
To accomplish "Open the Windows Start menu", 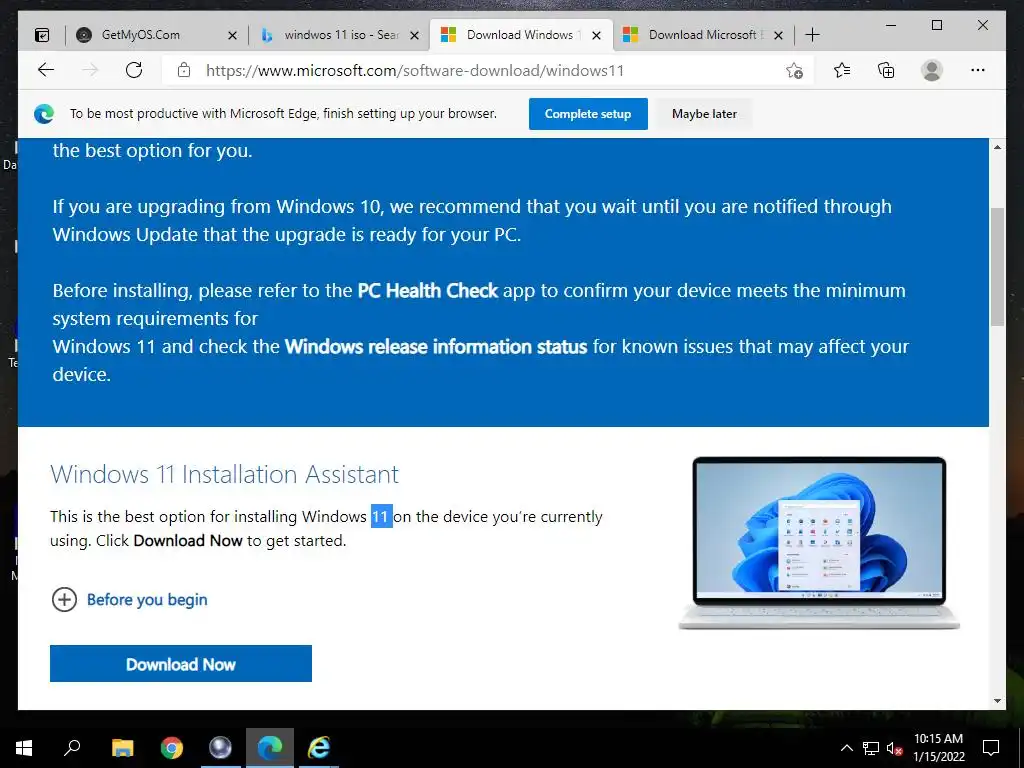I will click(x=24, y=748).
